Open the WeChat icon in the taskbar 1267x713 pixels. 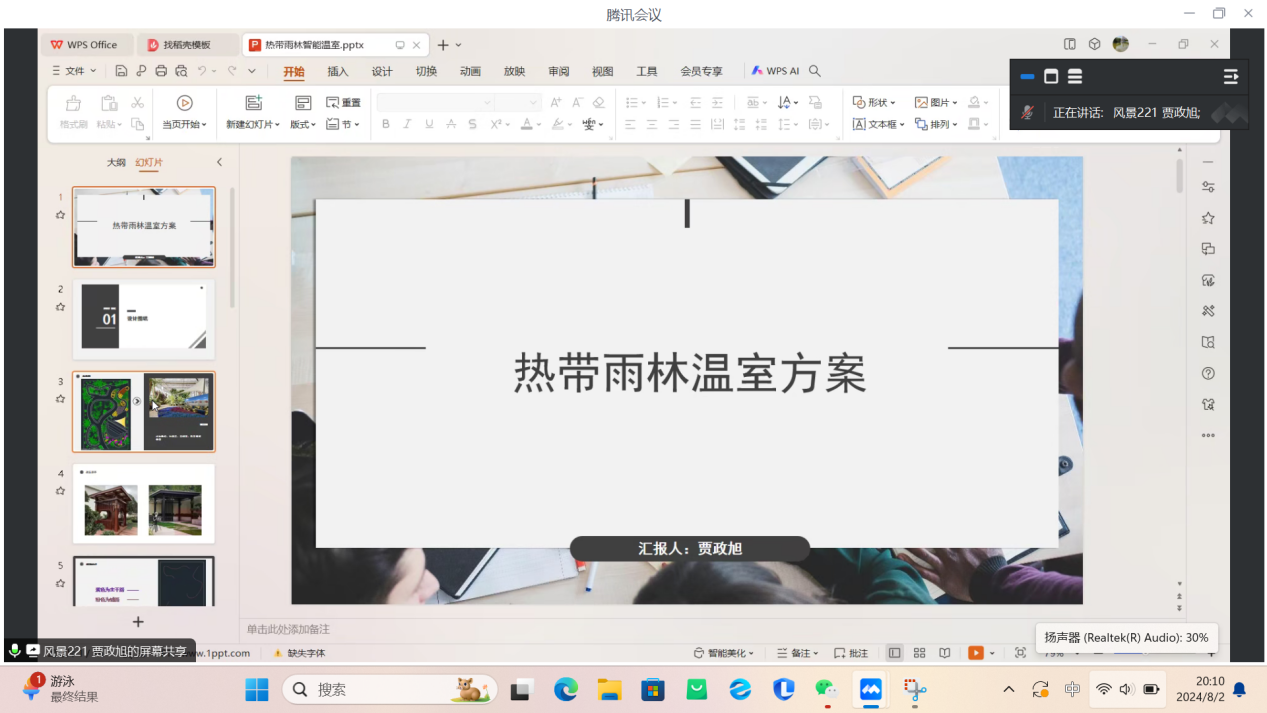[826, 689]
